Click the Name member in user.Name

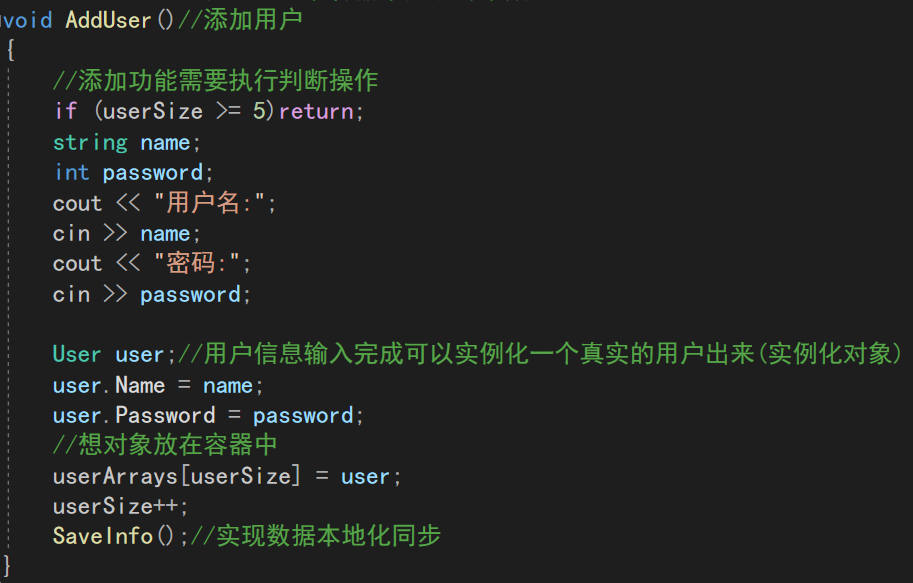[140, 385]
